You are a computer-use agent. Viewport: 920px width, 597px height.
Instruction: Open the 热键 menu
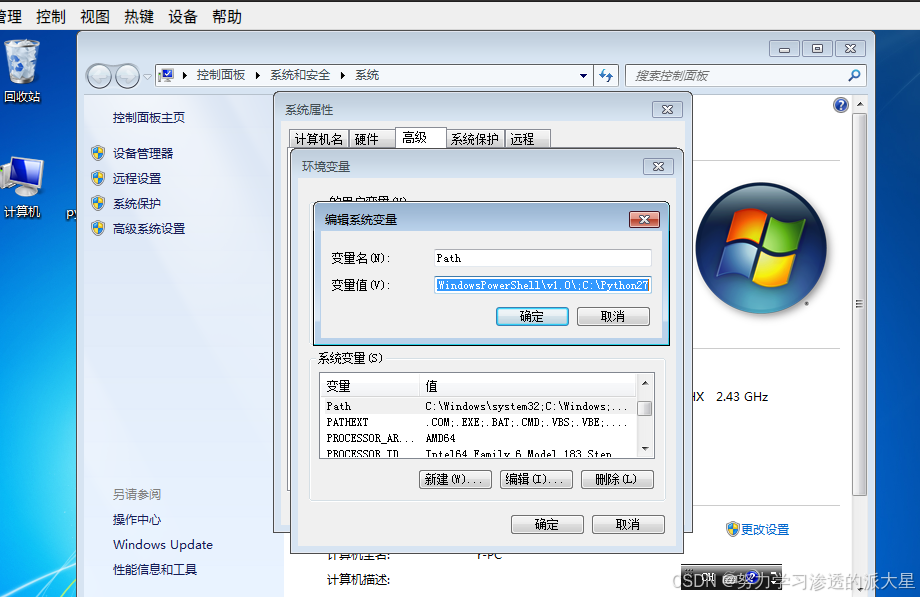[139, 17]
